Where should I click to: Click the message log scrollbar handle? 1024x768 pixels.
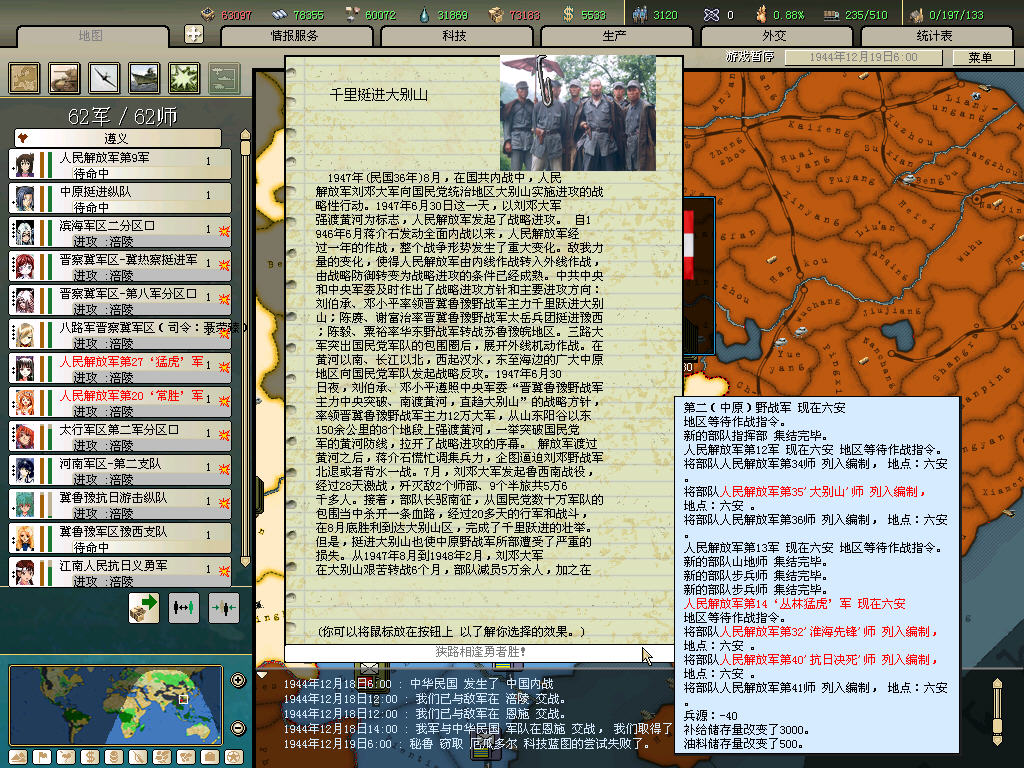click(x=997, y=726)
